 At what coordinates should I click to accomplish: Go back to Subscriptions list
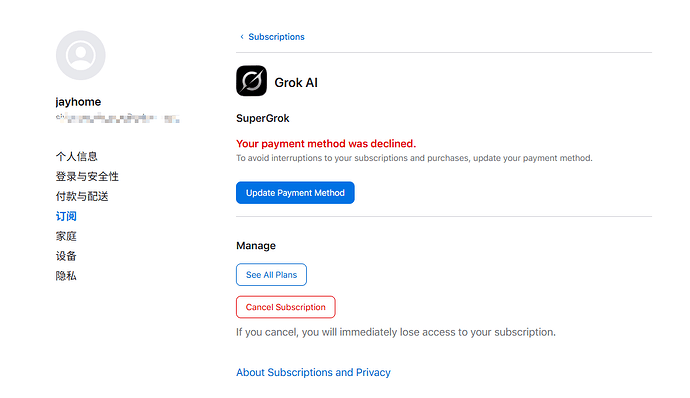click(276, 37)
